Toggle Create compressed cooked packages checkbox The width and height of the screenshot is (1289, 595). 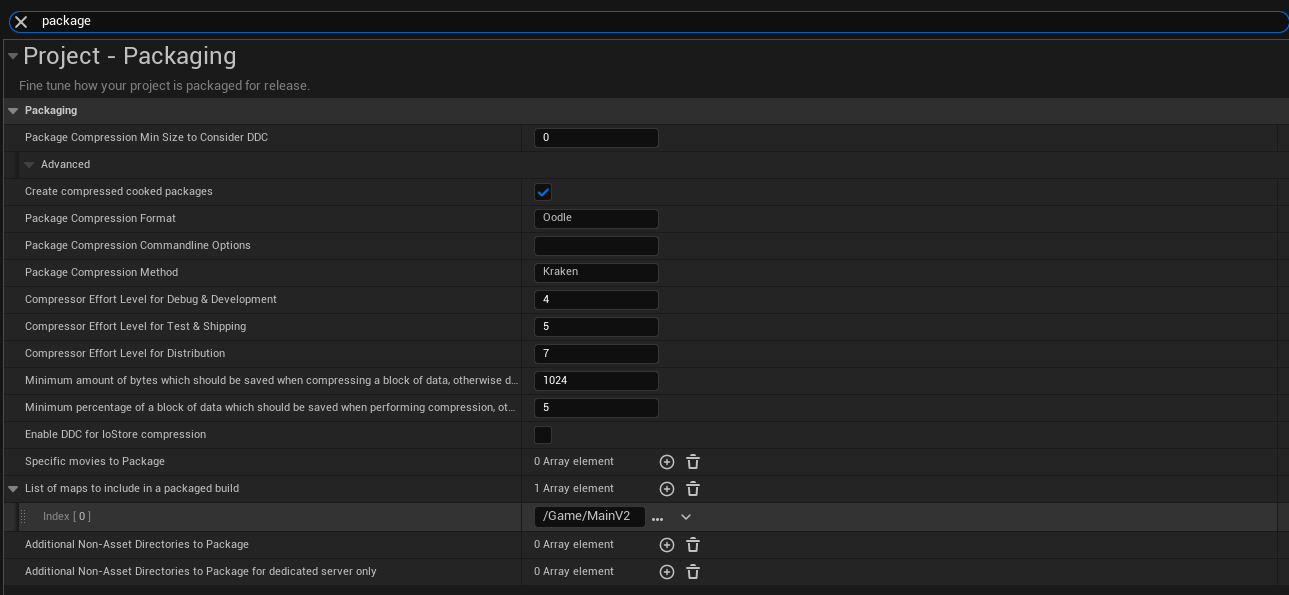pos(543,192)
